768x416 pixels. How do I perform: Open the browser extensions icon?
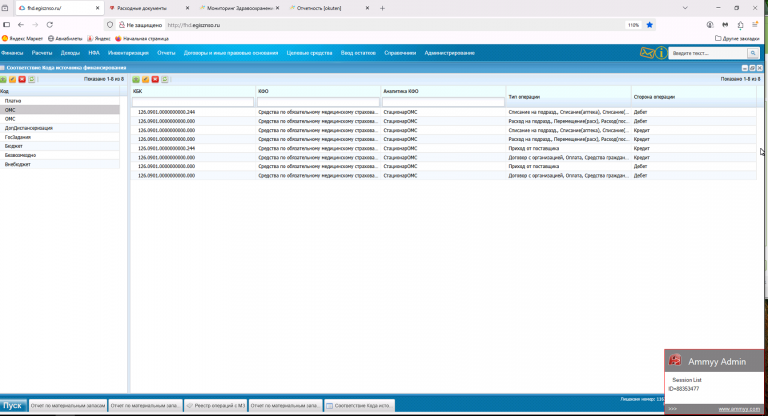pyautogui.click(x=740, y=25)
